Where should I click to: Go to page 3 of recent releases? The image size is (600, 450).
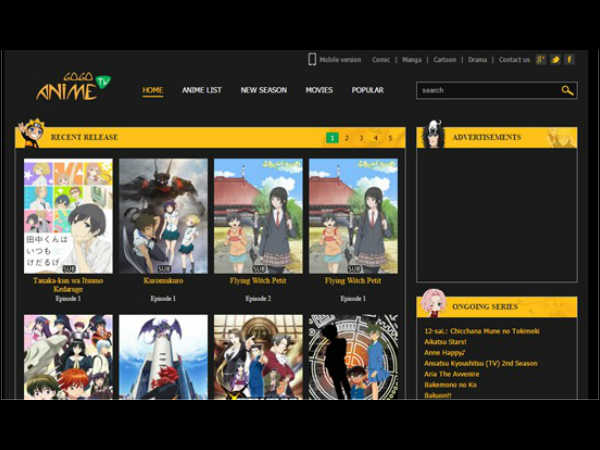coord(361,138)
